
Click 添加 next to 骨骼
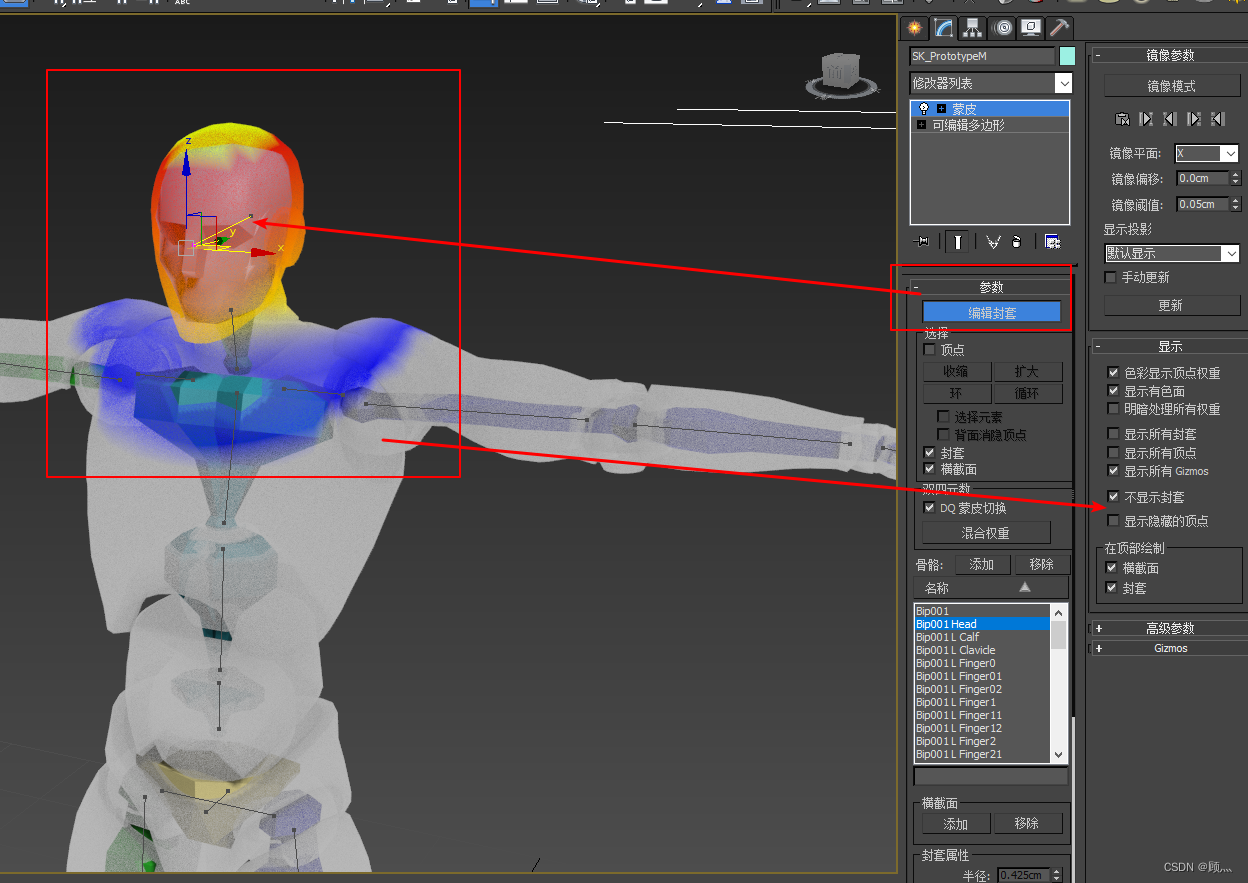(982, 565)
